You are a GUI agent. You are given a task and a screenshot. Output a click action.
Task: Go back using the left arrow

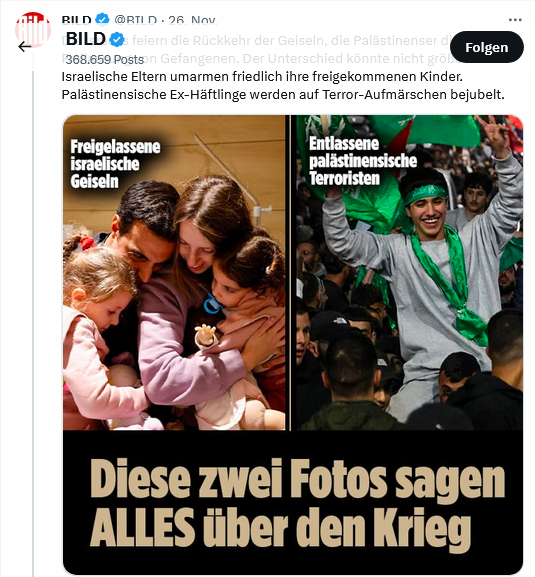(x=25, y=46)
